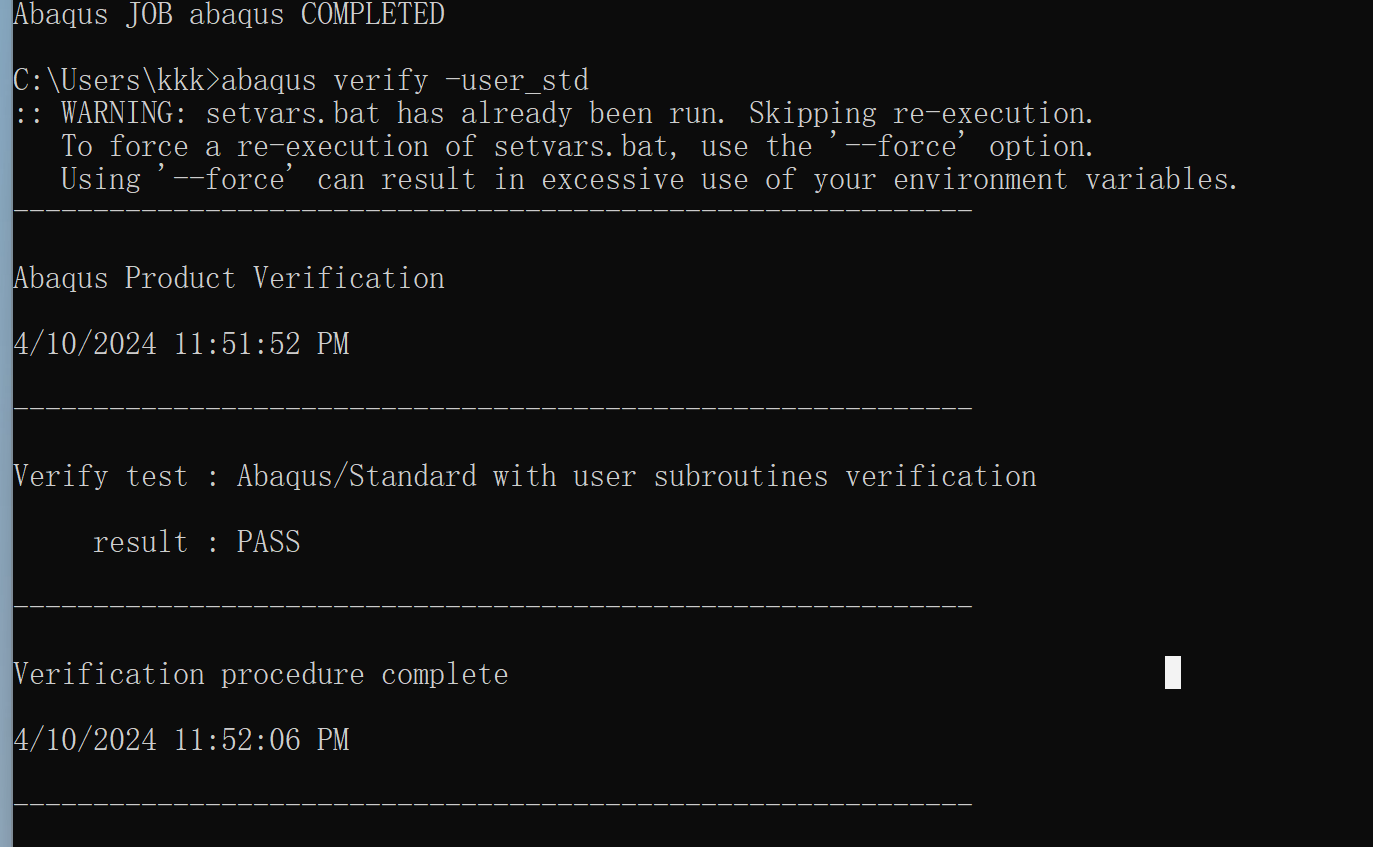Viewport: 1373px width, 847px height.
Task: Click the dashed separator below the final timestamp
Action: [x=492, y=804]
